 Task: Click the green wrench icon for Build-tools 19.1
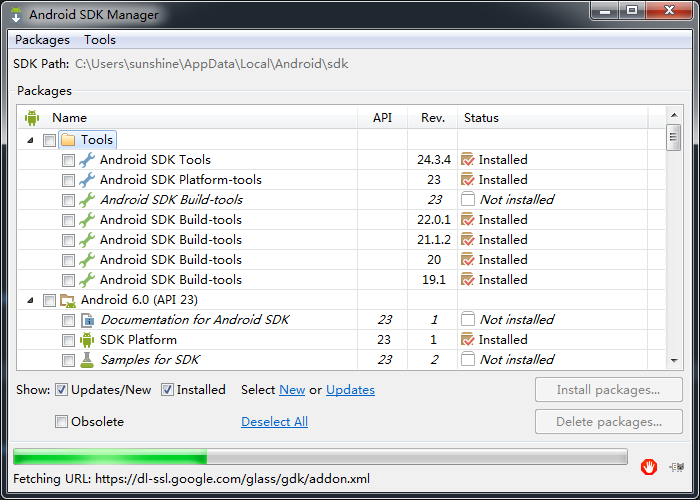coord(87,280)
